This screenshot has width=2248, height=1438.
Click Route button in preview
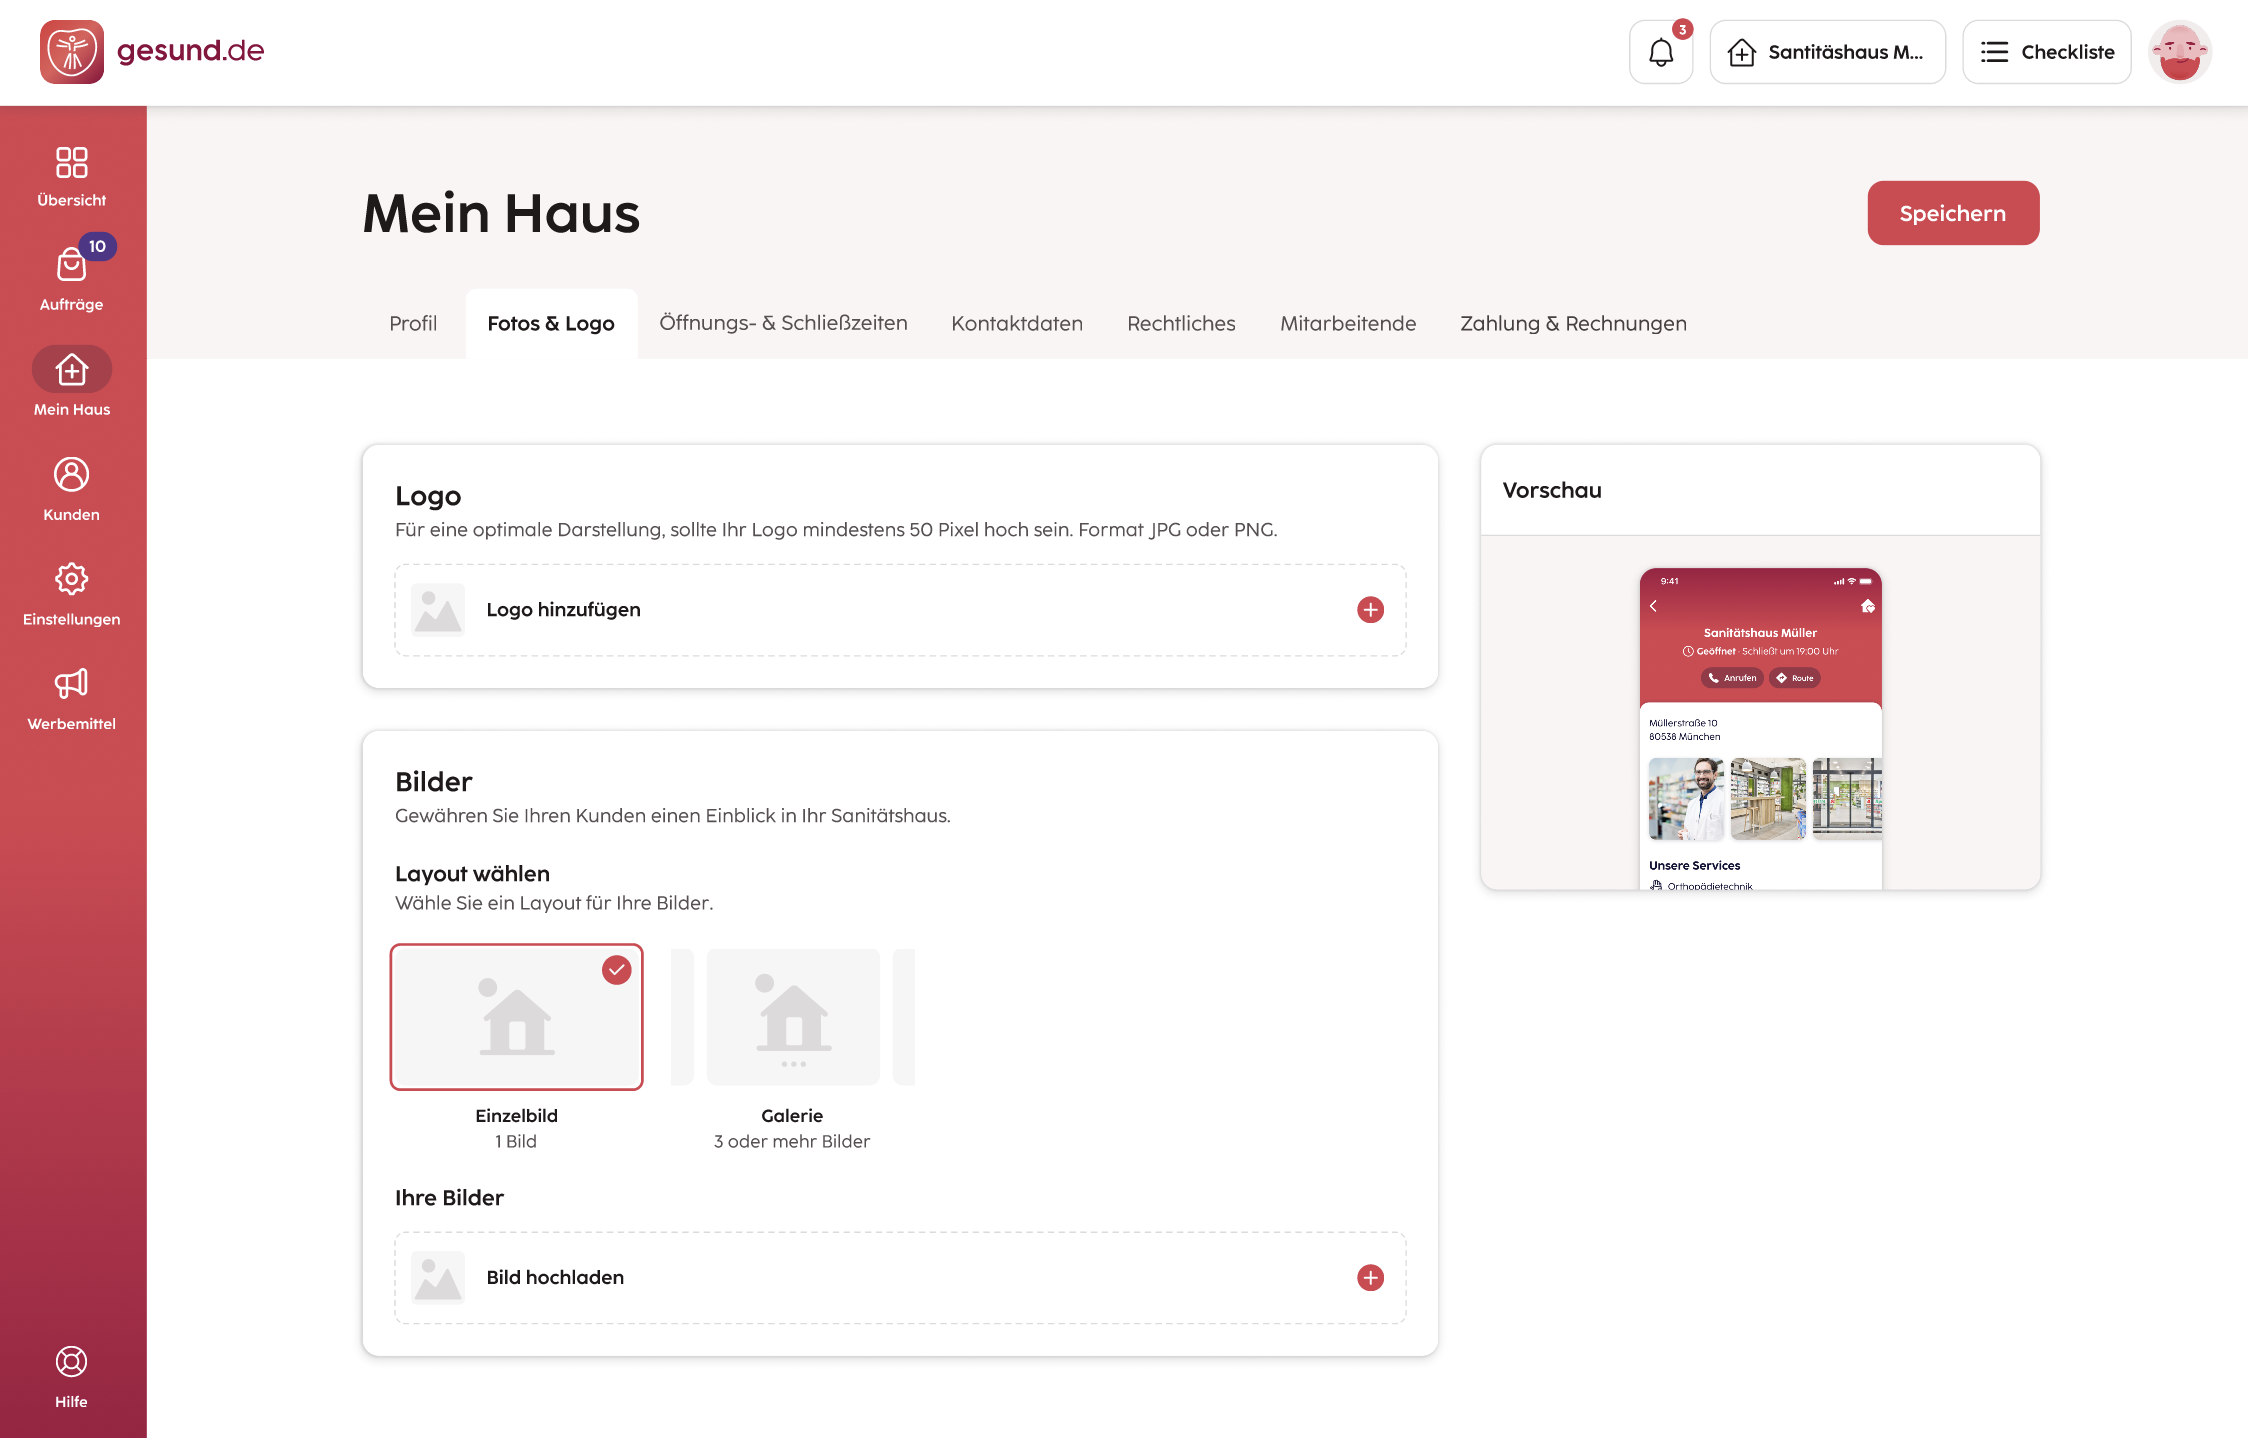1795,678
